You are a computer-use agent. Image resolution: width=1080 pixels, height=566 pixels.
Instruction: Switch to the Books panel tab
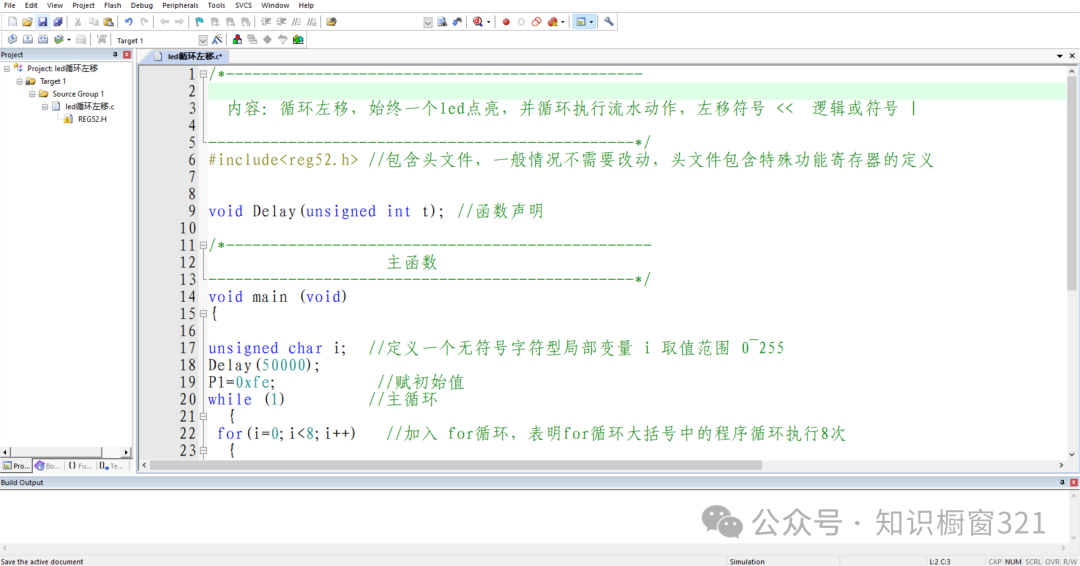47,466
